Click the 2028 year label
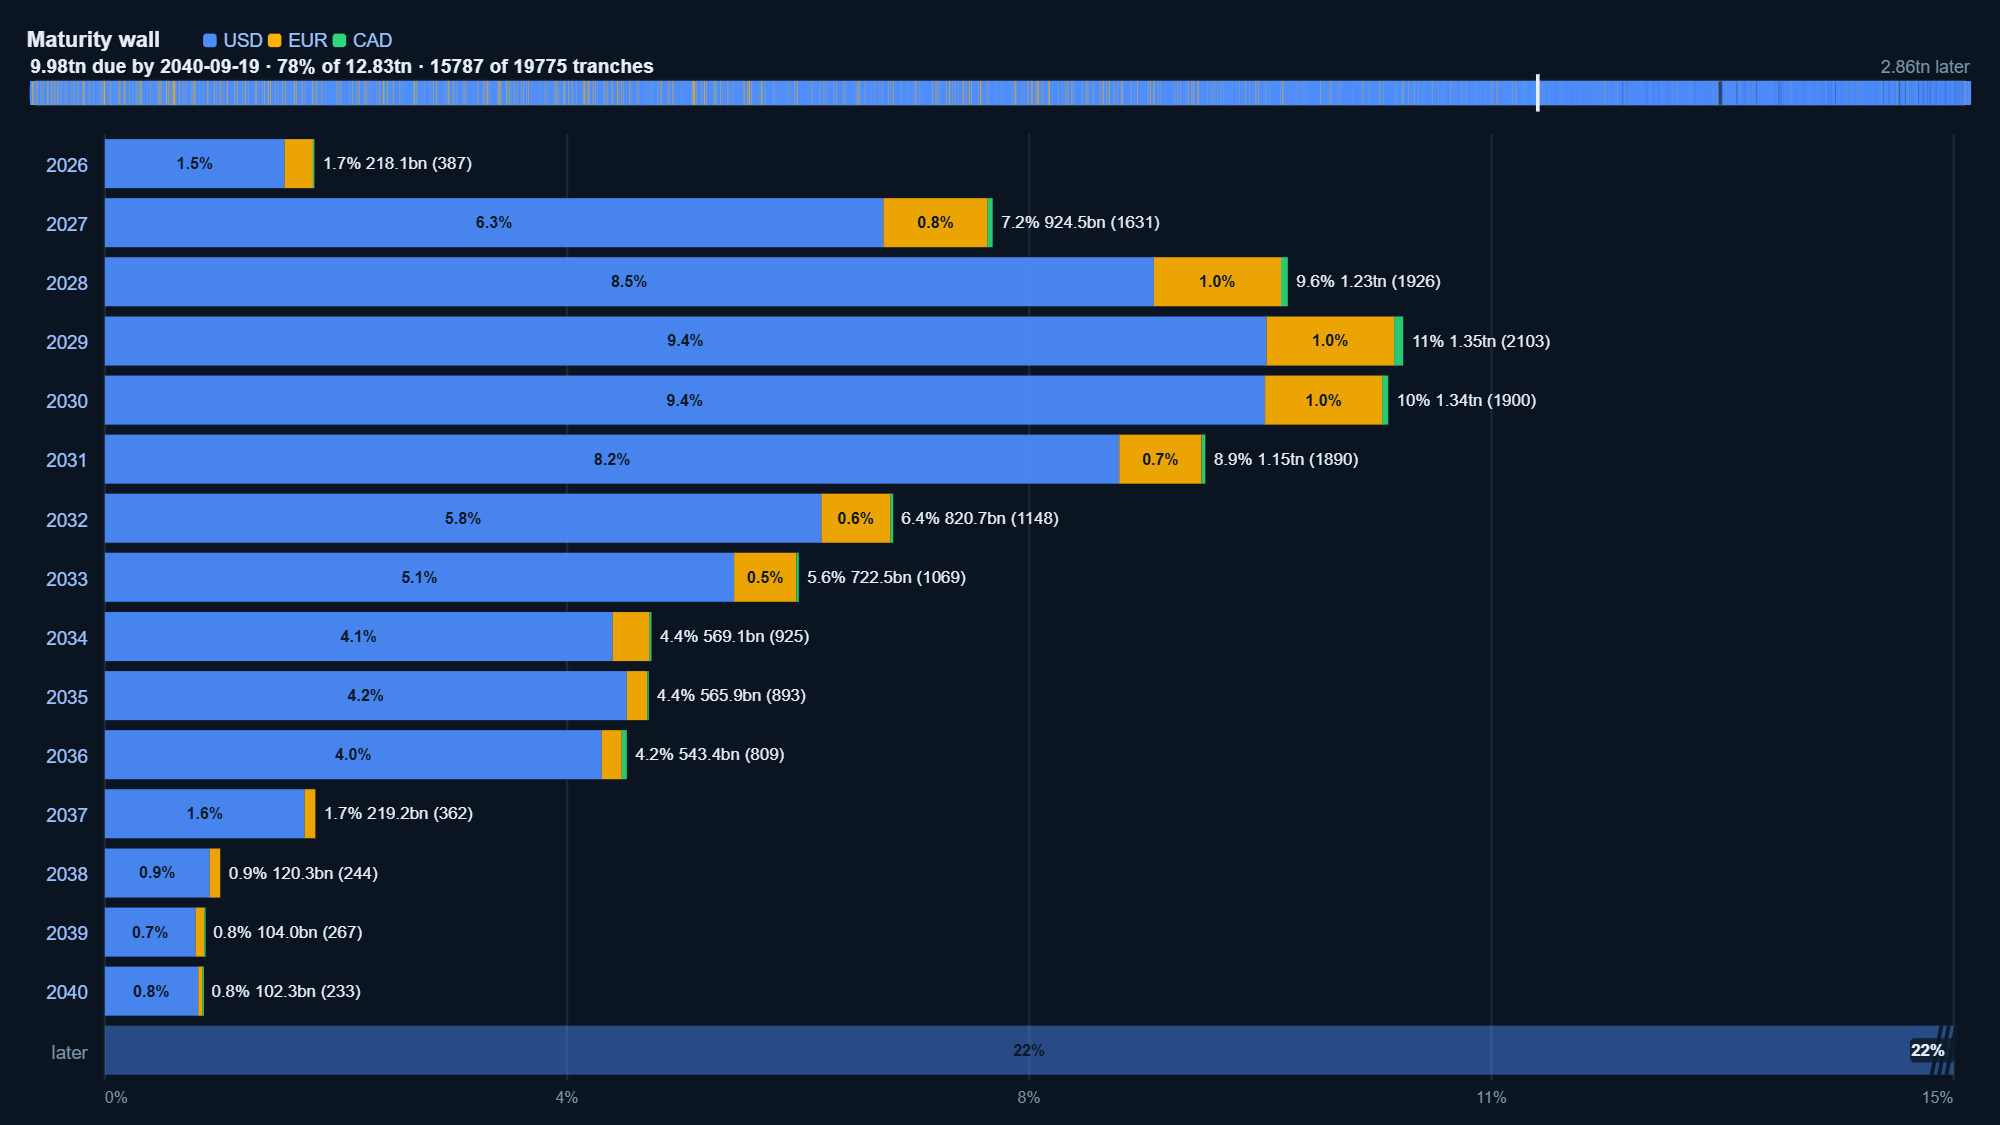 (x=67, y=283)
